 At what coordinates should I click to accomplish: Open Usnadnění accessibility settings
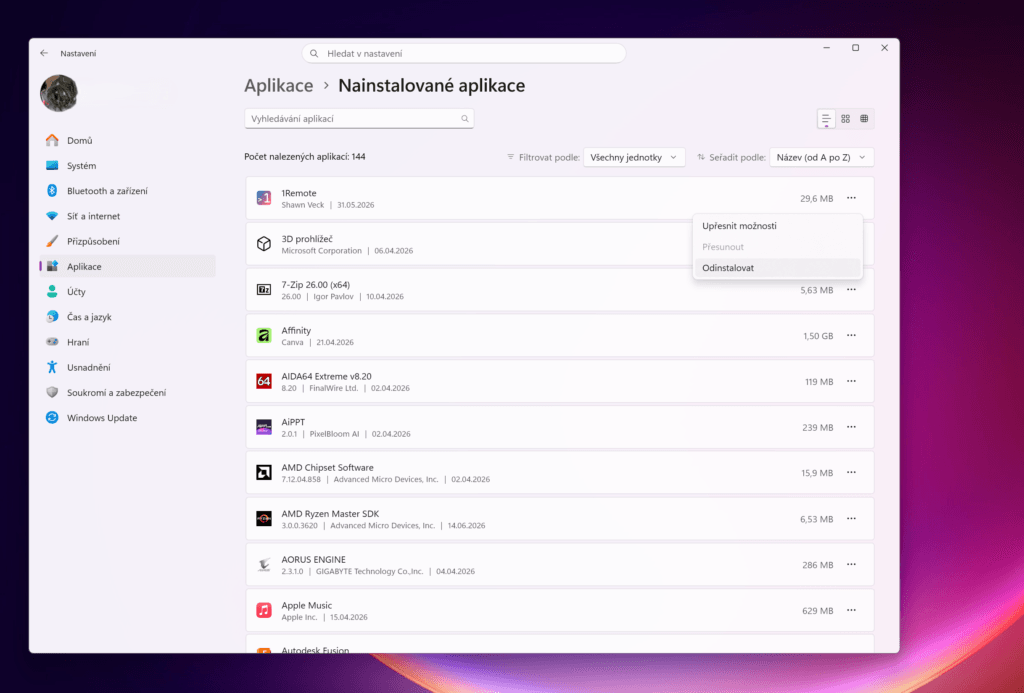click(127, 367)
